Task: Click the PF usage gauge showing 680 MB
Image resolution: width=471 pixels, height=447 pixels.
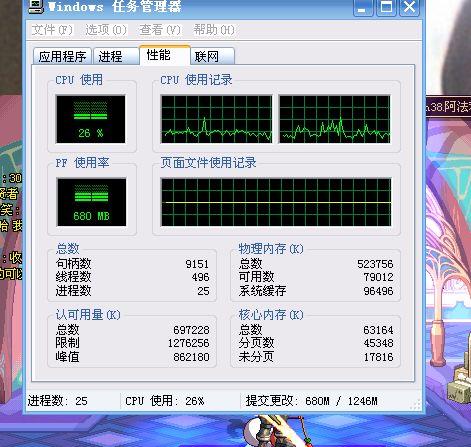Action: point(92,202)
